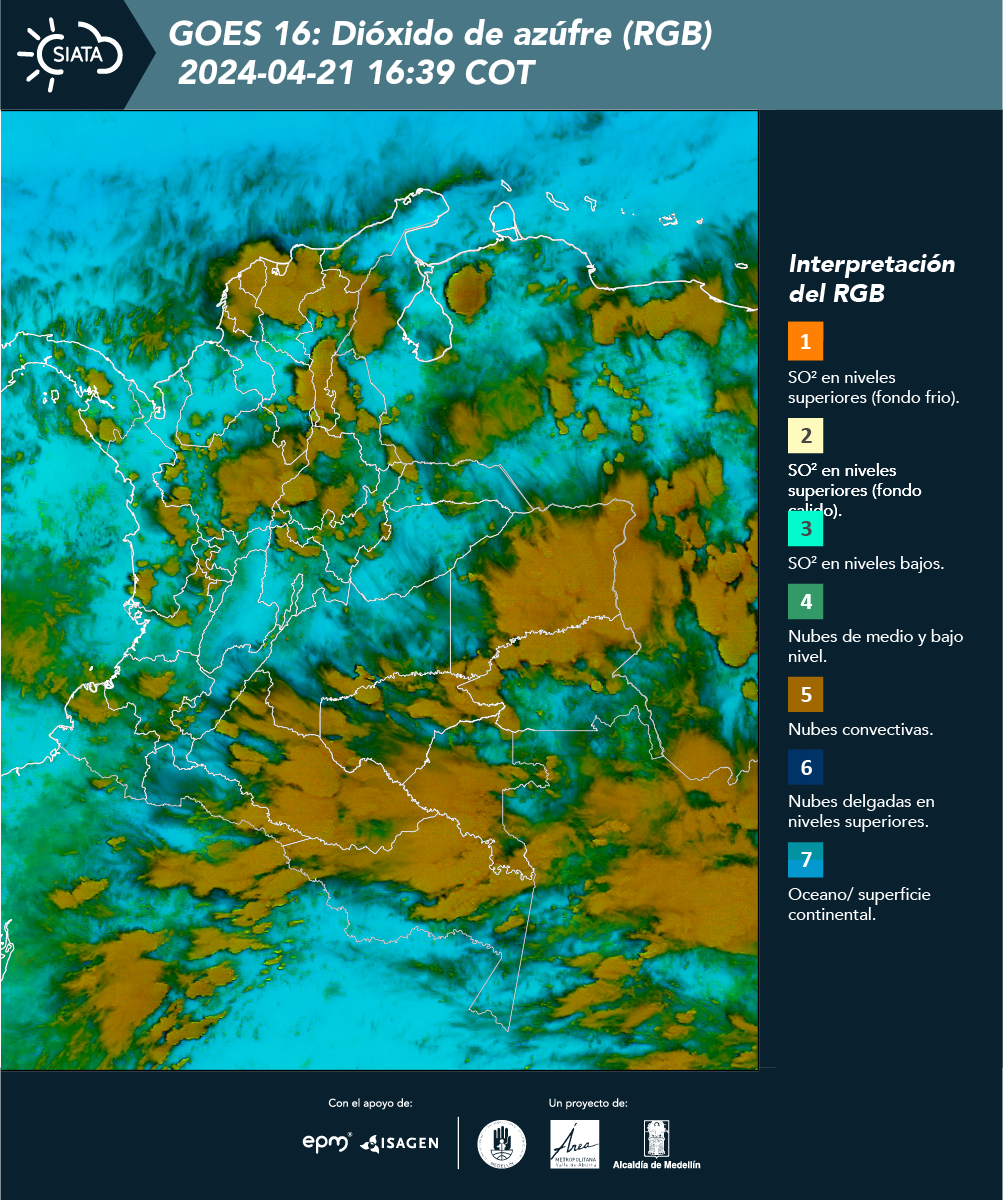Image resolution: width=1003 pixels, height=1200 pixels.
Task: Click the "Interpretación del RGB" legend heading
Action: pyautogui.click(x=872, y=279)
